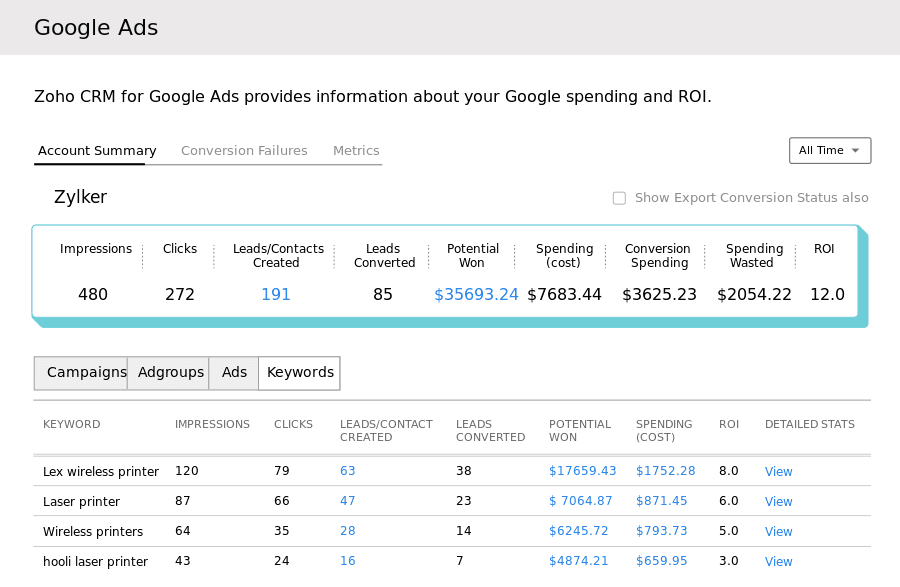The image size is (900, 587).
Task: Click the CLICKS column header
Action: pos(293,424)
